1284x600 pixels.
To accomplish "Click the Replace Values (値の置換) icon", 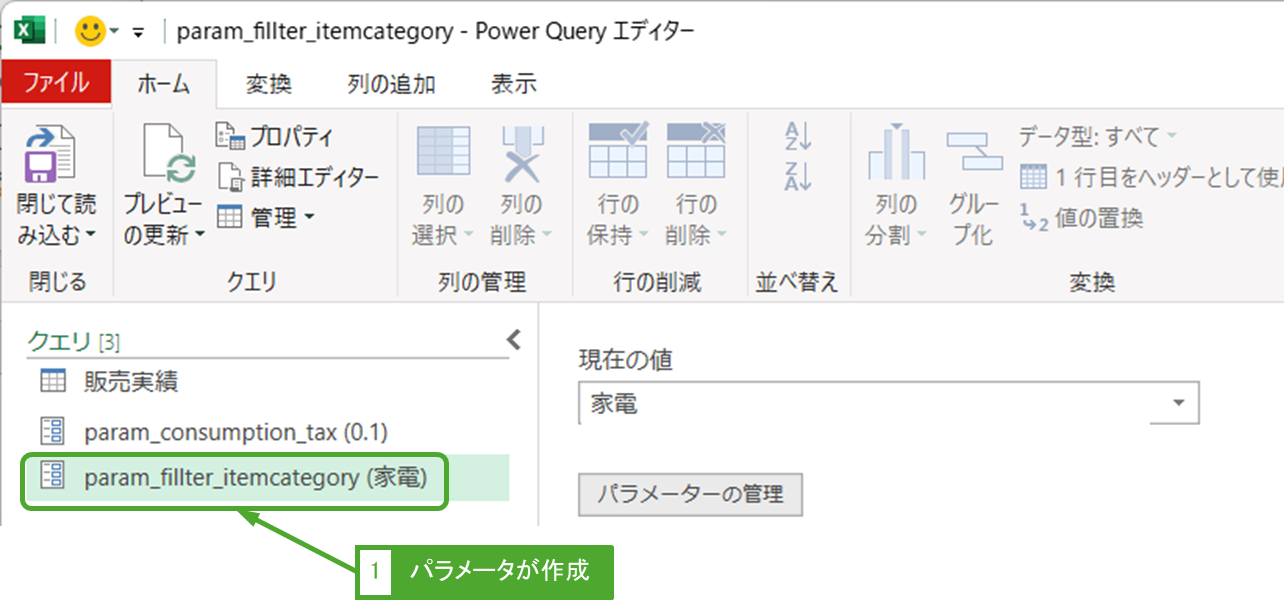I will pos(1081,218).
